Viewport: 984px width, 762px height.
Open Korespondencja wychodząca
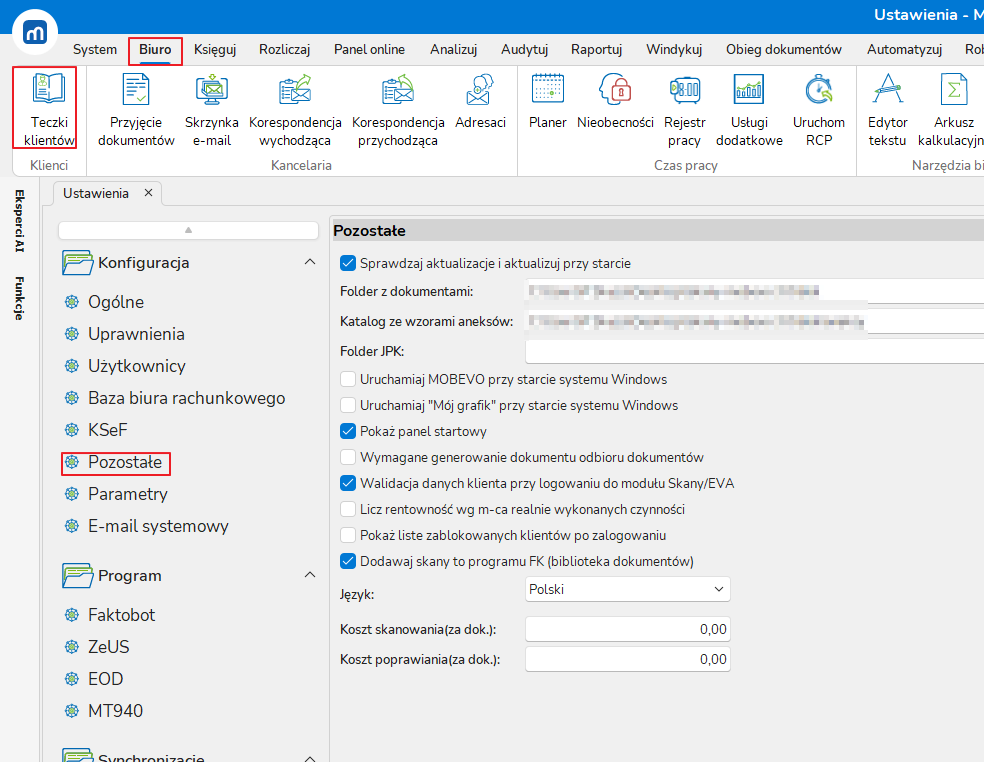click(295, 109)
